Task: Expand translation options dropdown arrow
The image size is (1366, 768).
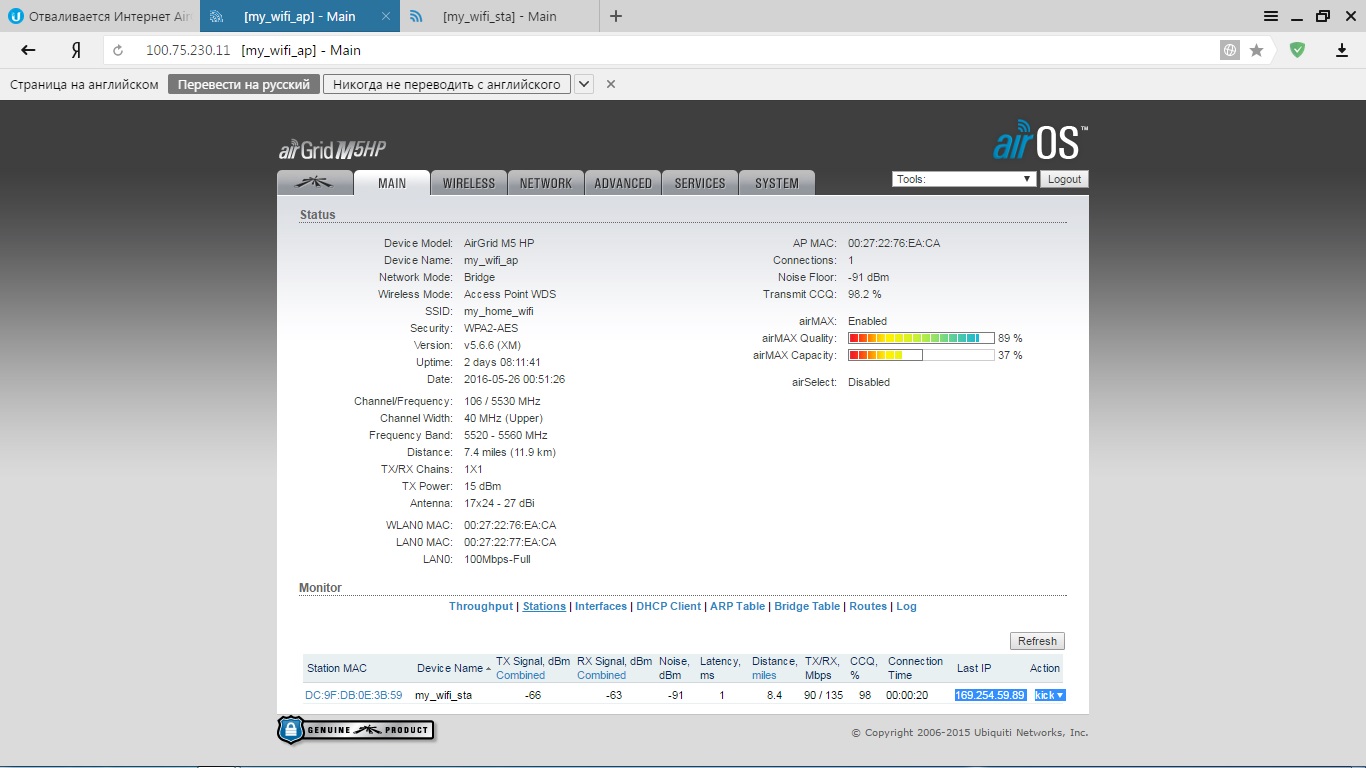Action: 585,84
